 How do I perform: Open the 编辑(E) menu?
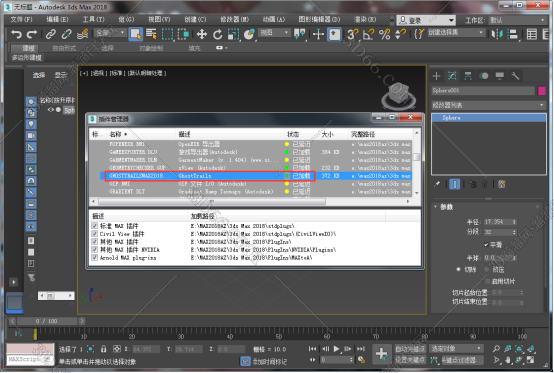(58, 19)
